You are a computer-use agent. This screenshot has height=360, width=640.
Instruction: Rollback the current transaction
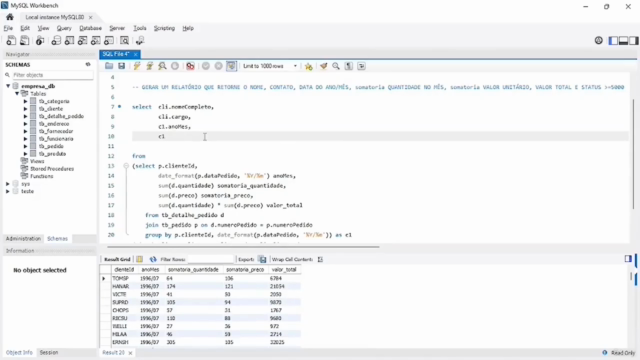tap(218, 66)
